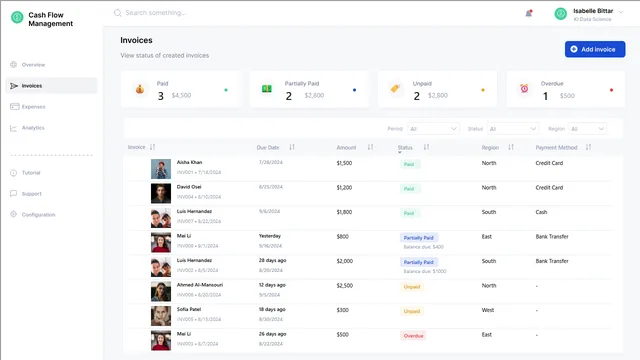Click the Unpaid tag icon

[395, 89]
